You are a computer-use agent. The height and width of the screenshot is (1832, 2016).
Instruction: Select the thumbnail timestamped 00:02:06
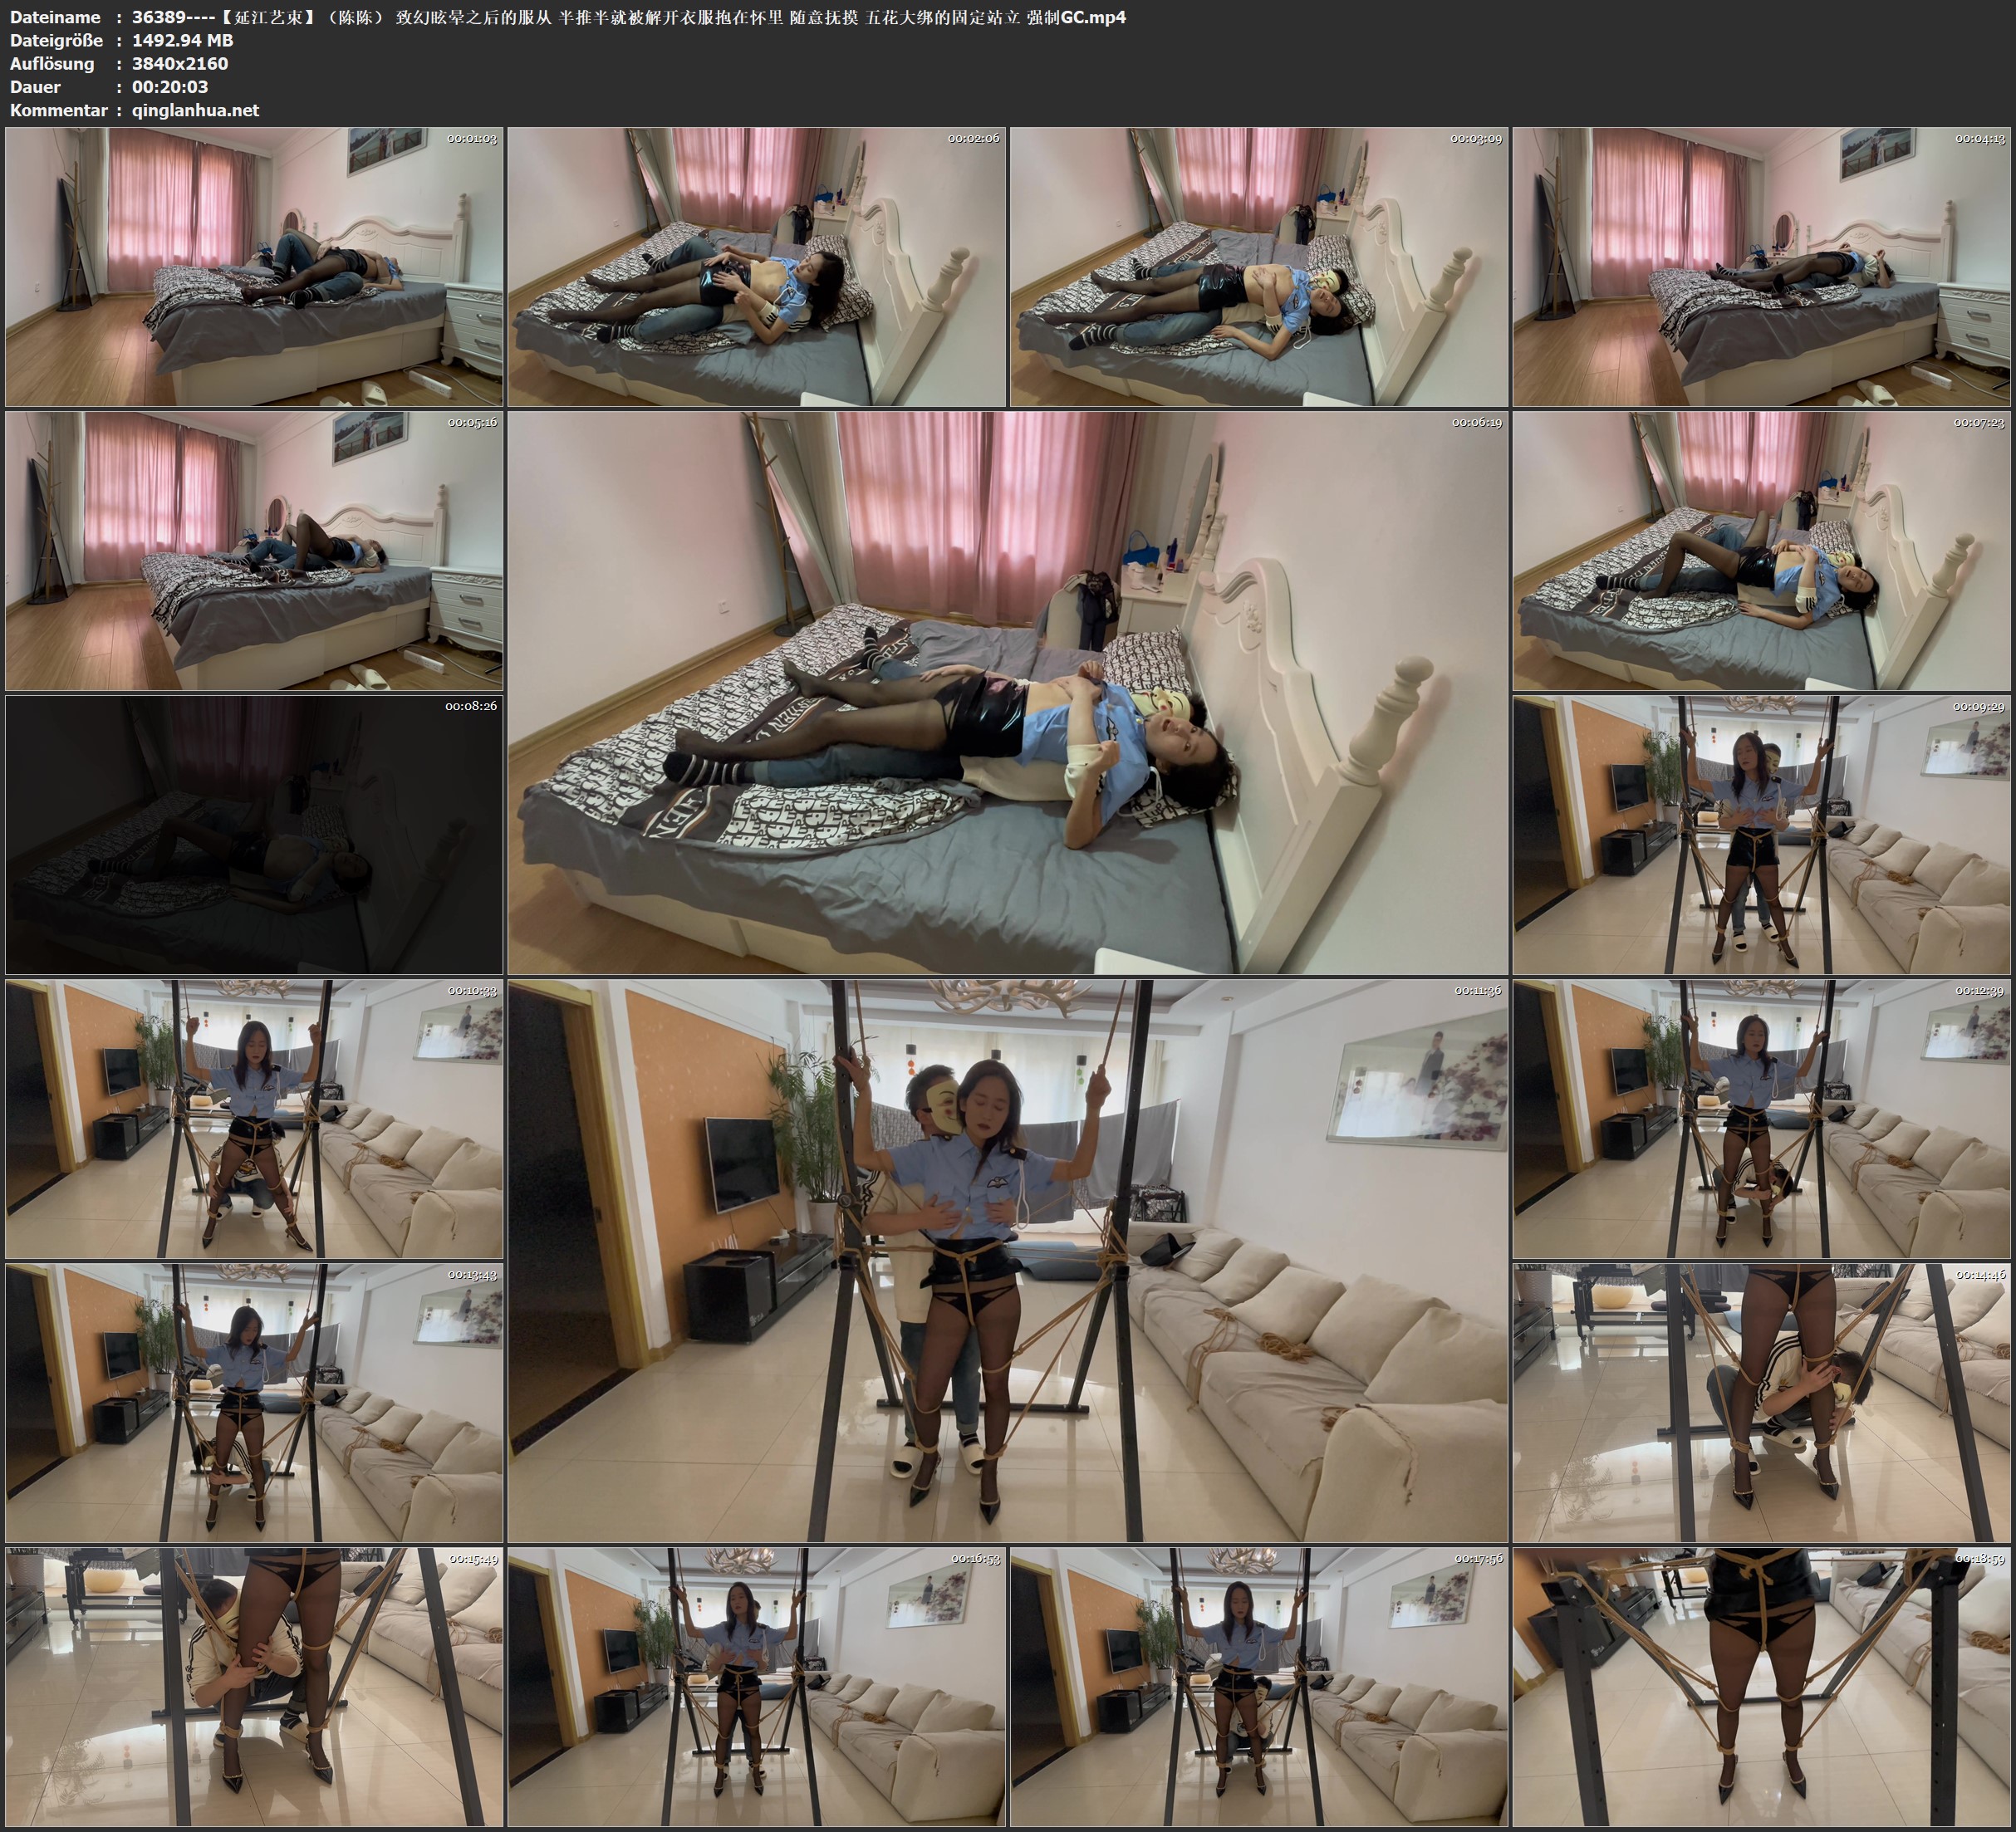pos(757,267)
